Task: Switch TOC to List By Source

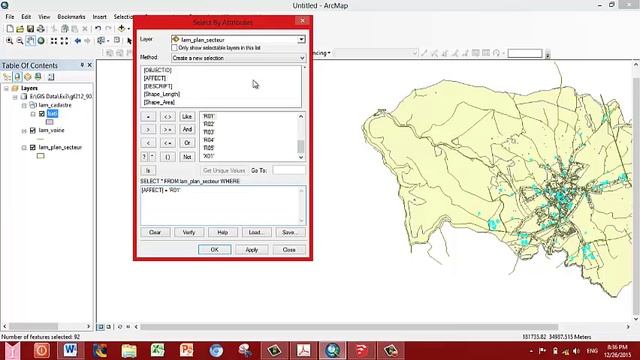Action: click(17, 77)
